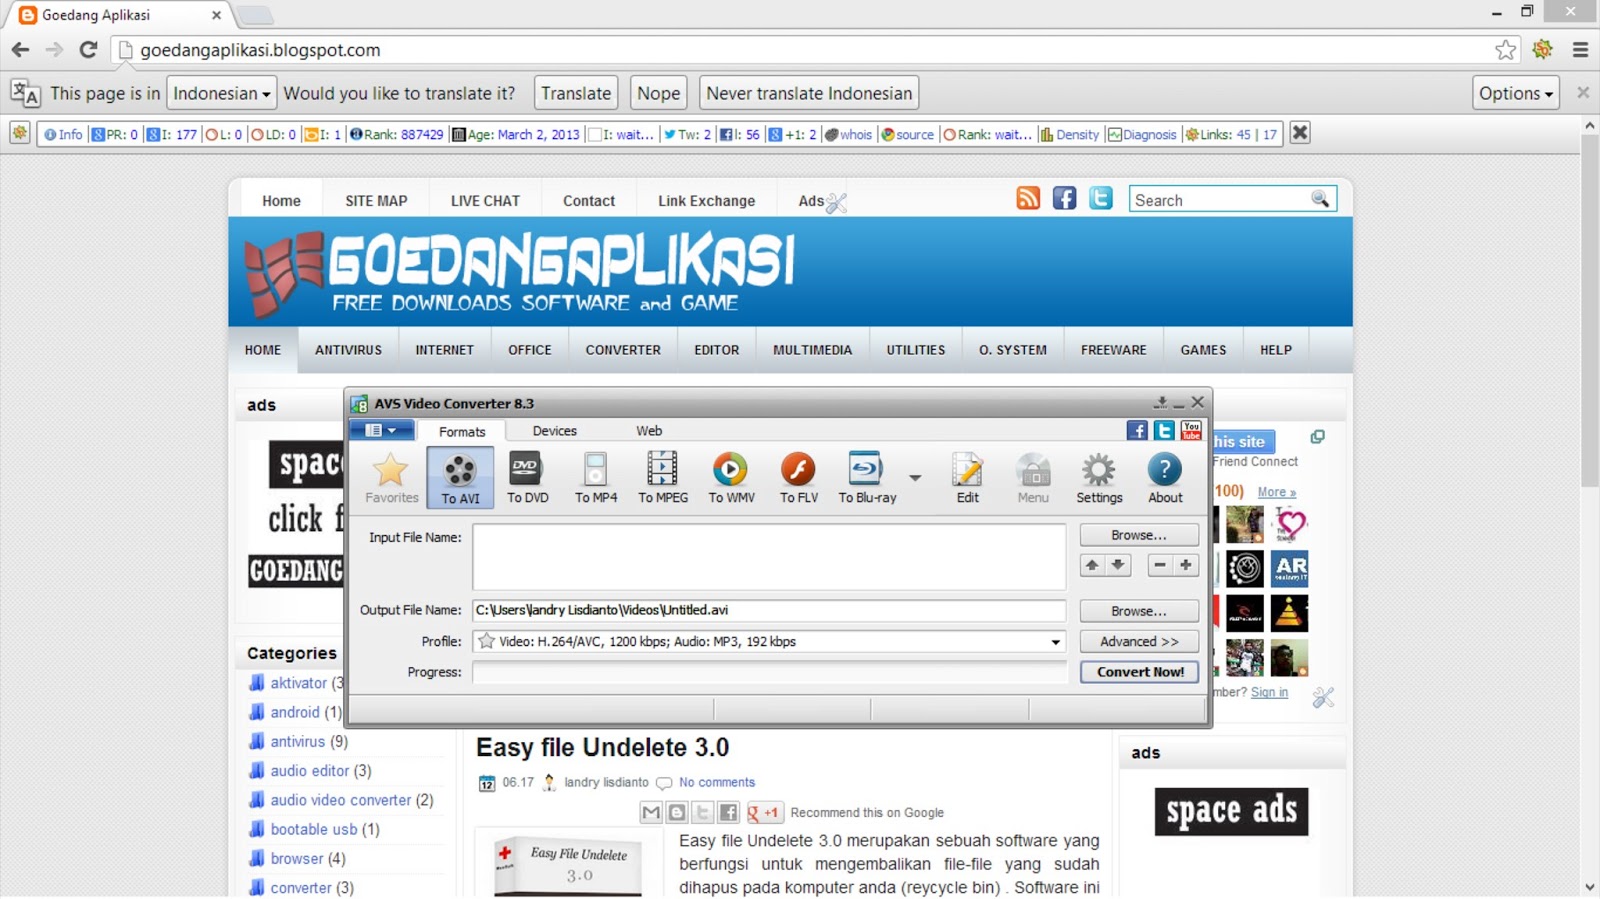Open the Menu tool in AVS Converter
The height and width of the screenshot is (899, 1600).
(1033, 477)
